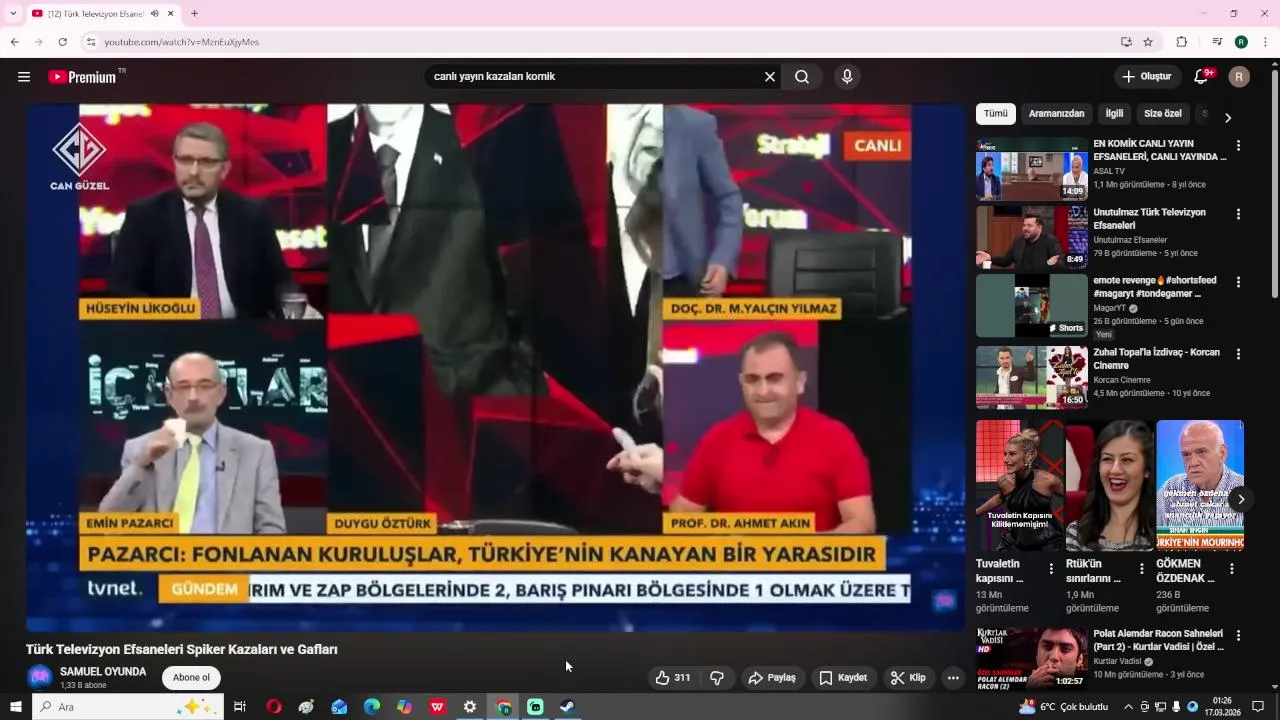Image resolution: width=1280 pixels, height=720 pixels.
Task: Open YouTube account avatar menu
Action: point(1239,77)
